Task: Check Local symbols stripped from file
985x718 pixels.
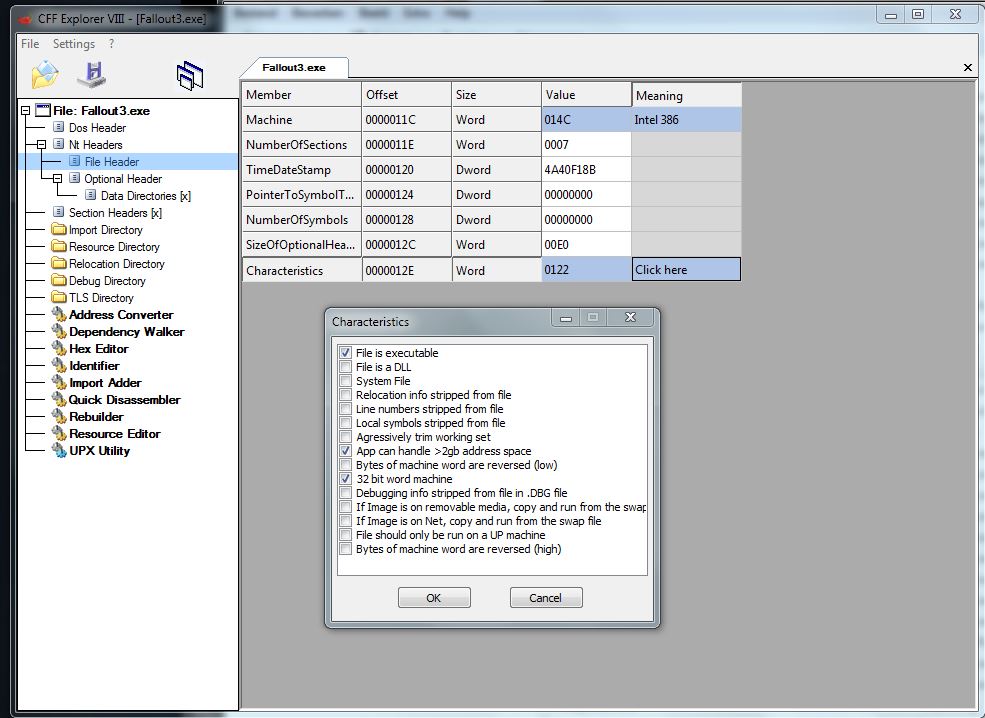Action: 346,422
